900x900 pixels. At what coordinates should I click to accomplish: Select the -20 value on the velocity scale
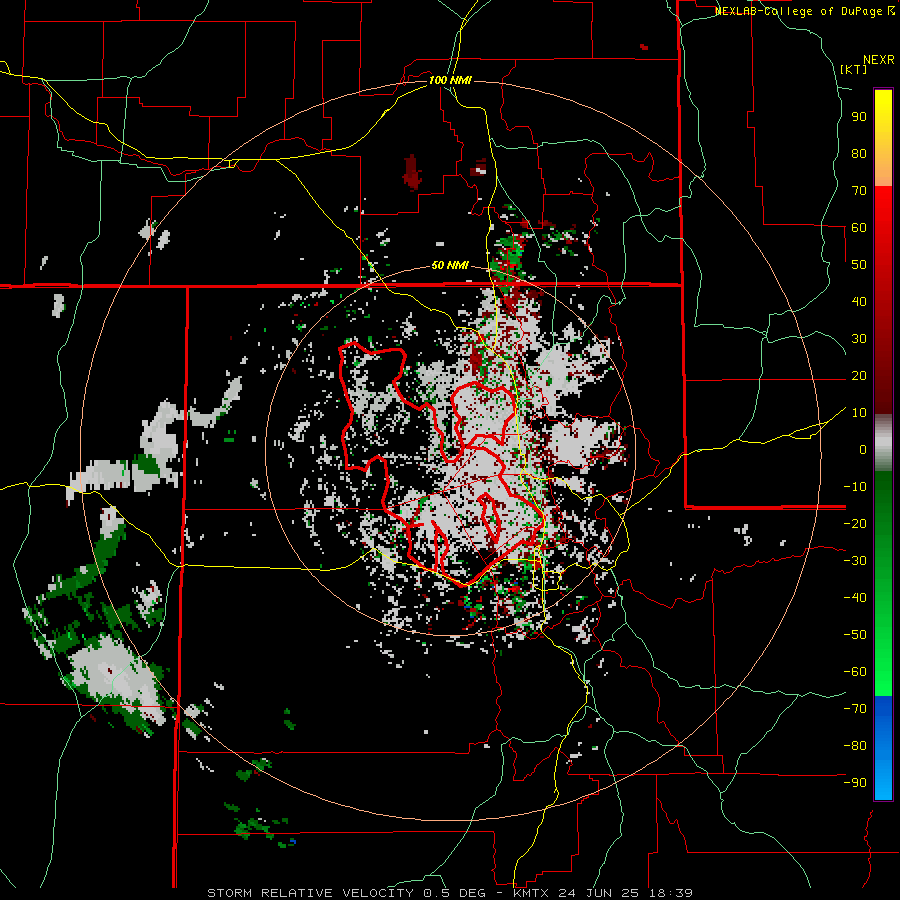pos(855,523)
